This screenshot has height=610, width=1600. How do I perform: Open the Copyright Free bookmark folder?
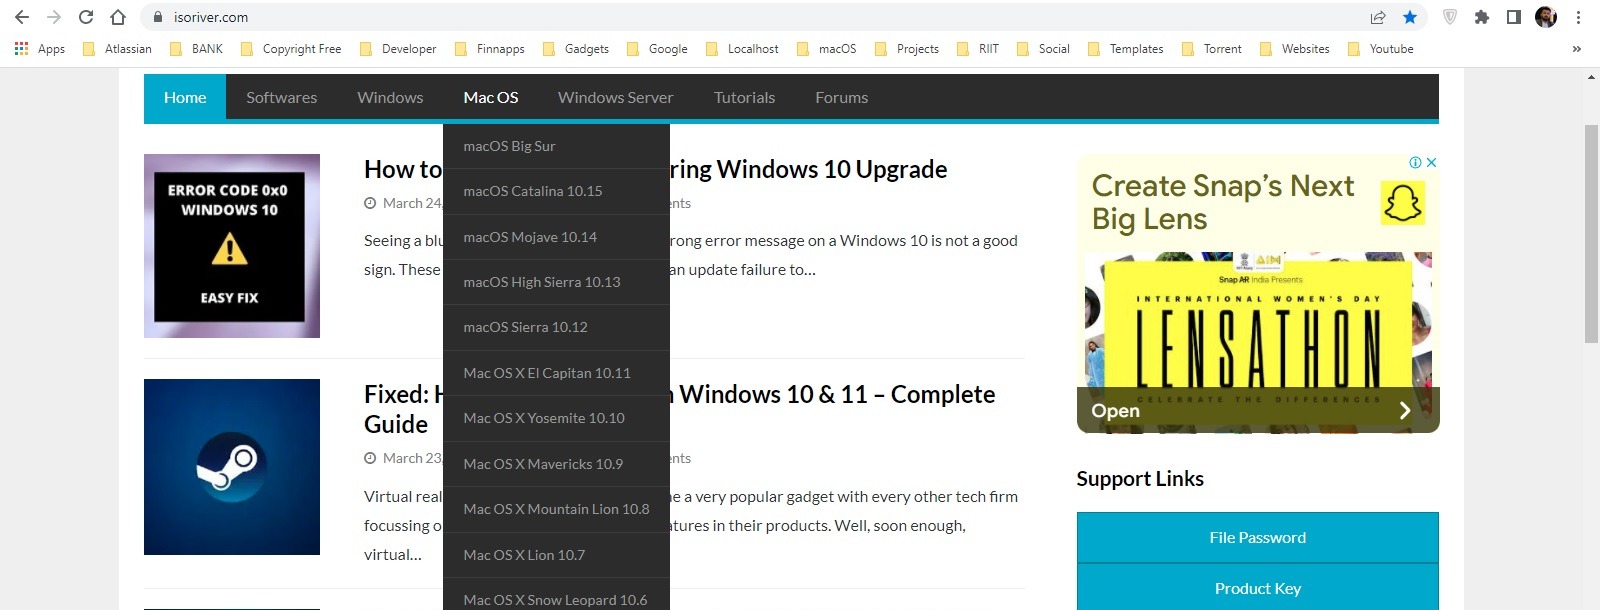[291, 48]
